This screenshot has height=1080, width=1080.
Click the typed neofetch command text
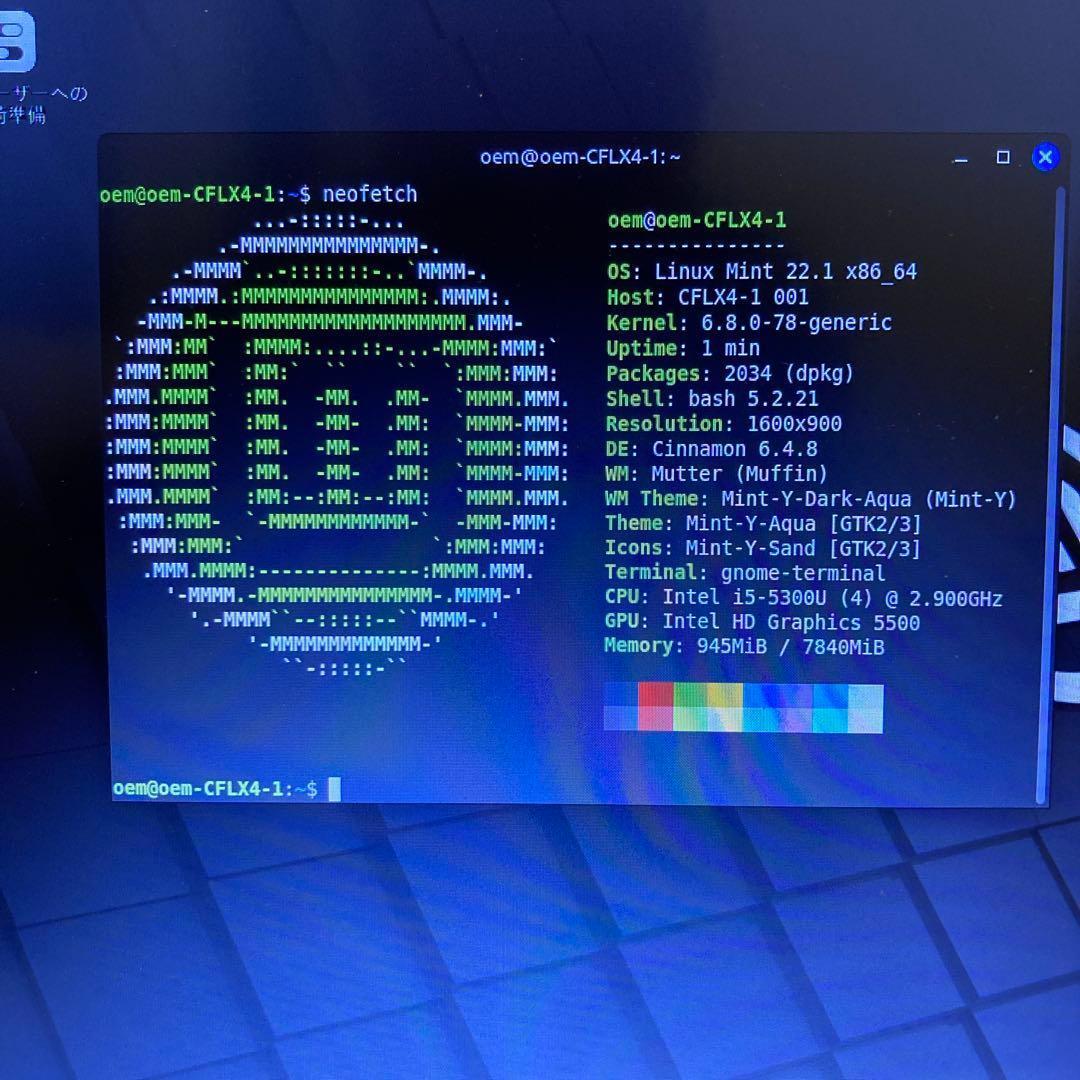(x=369, y=194)
